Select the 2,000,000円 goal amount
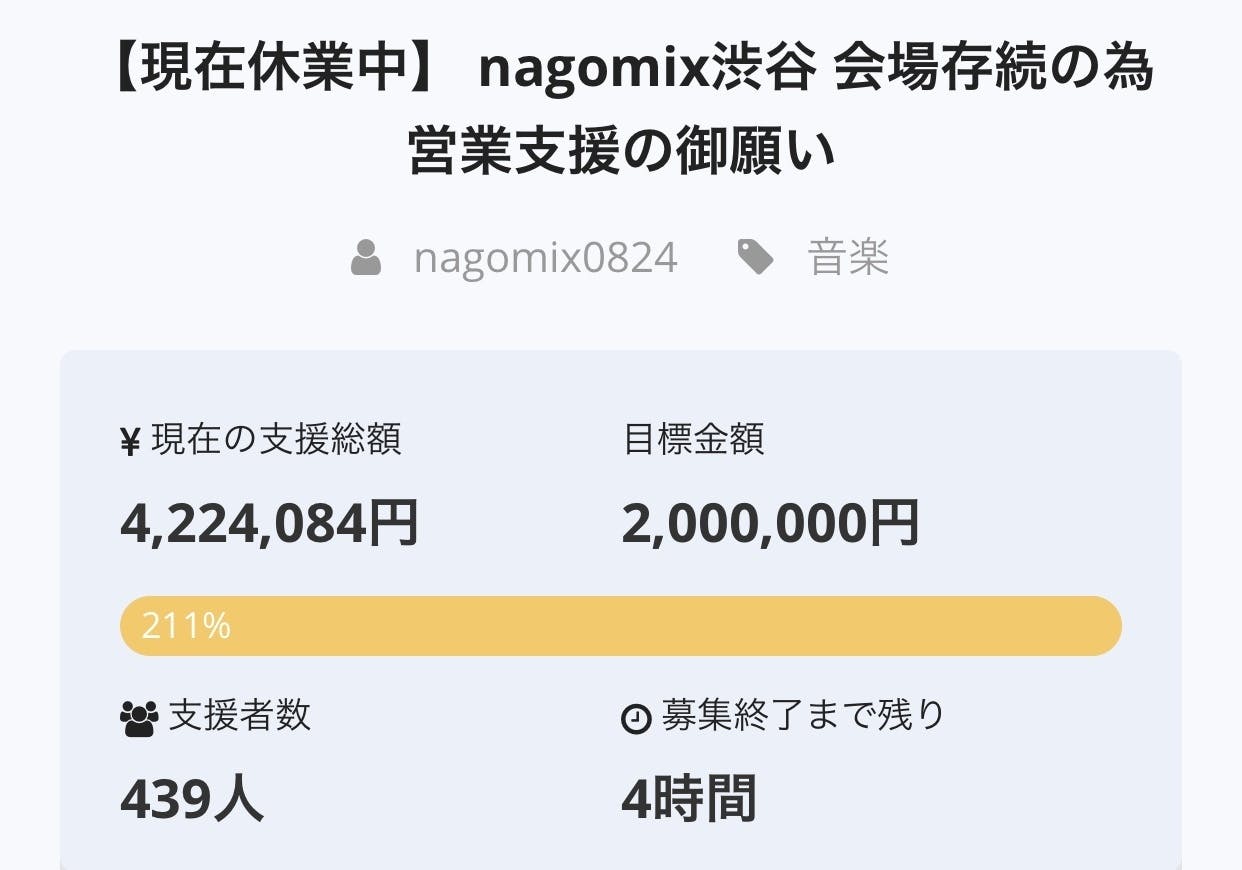Screen dimensions: 1242x870 [770, 523]
